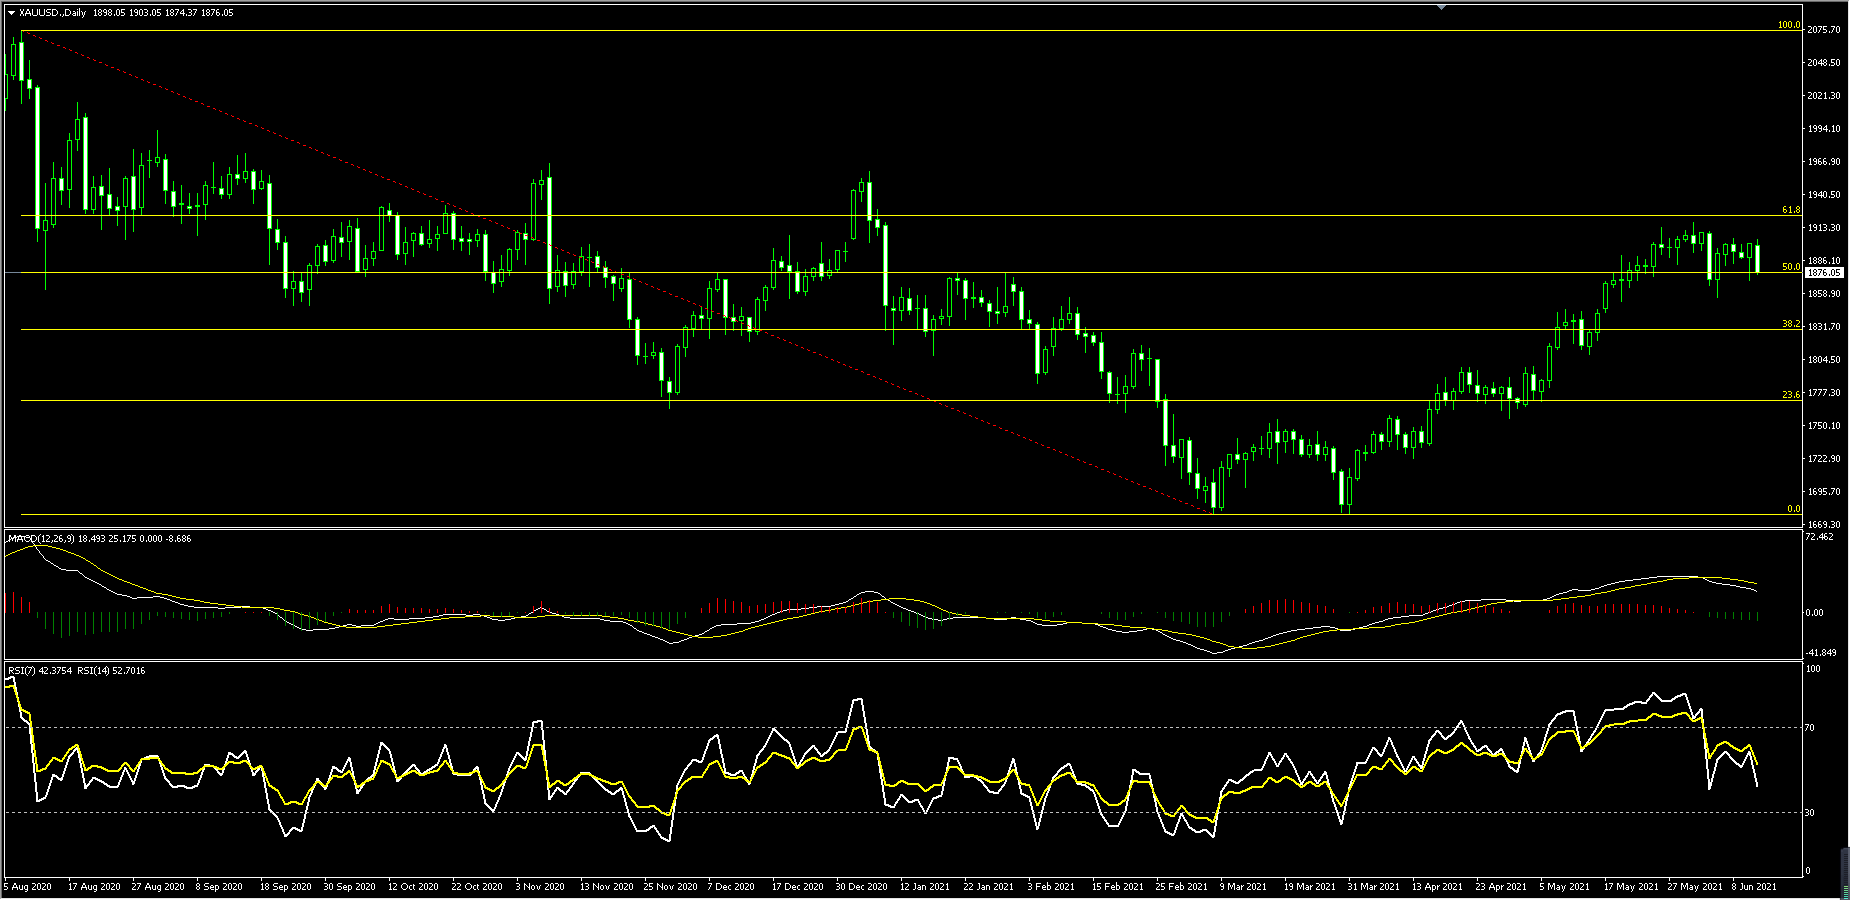The image size is (1850, 900).
Task: Click the MACD scale value 72.462
Action: [1821, 537]
